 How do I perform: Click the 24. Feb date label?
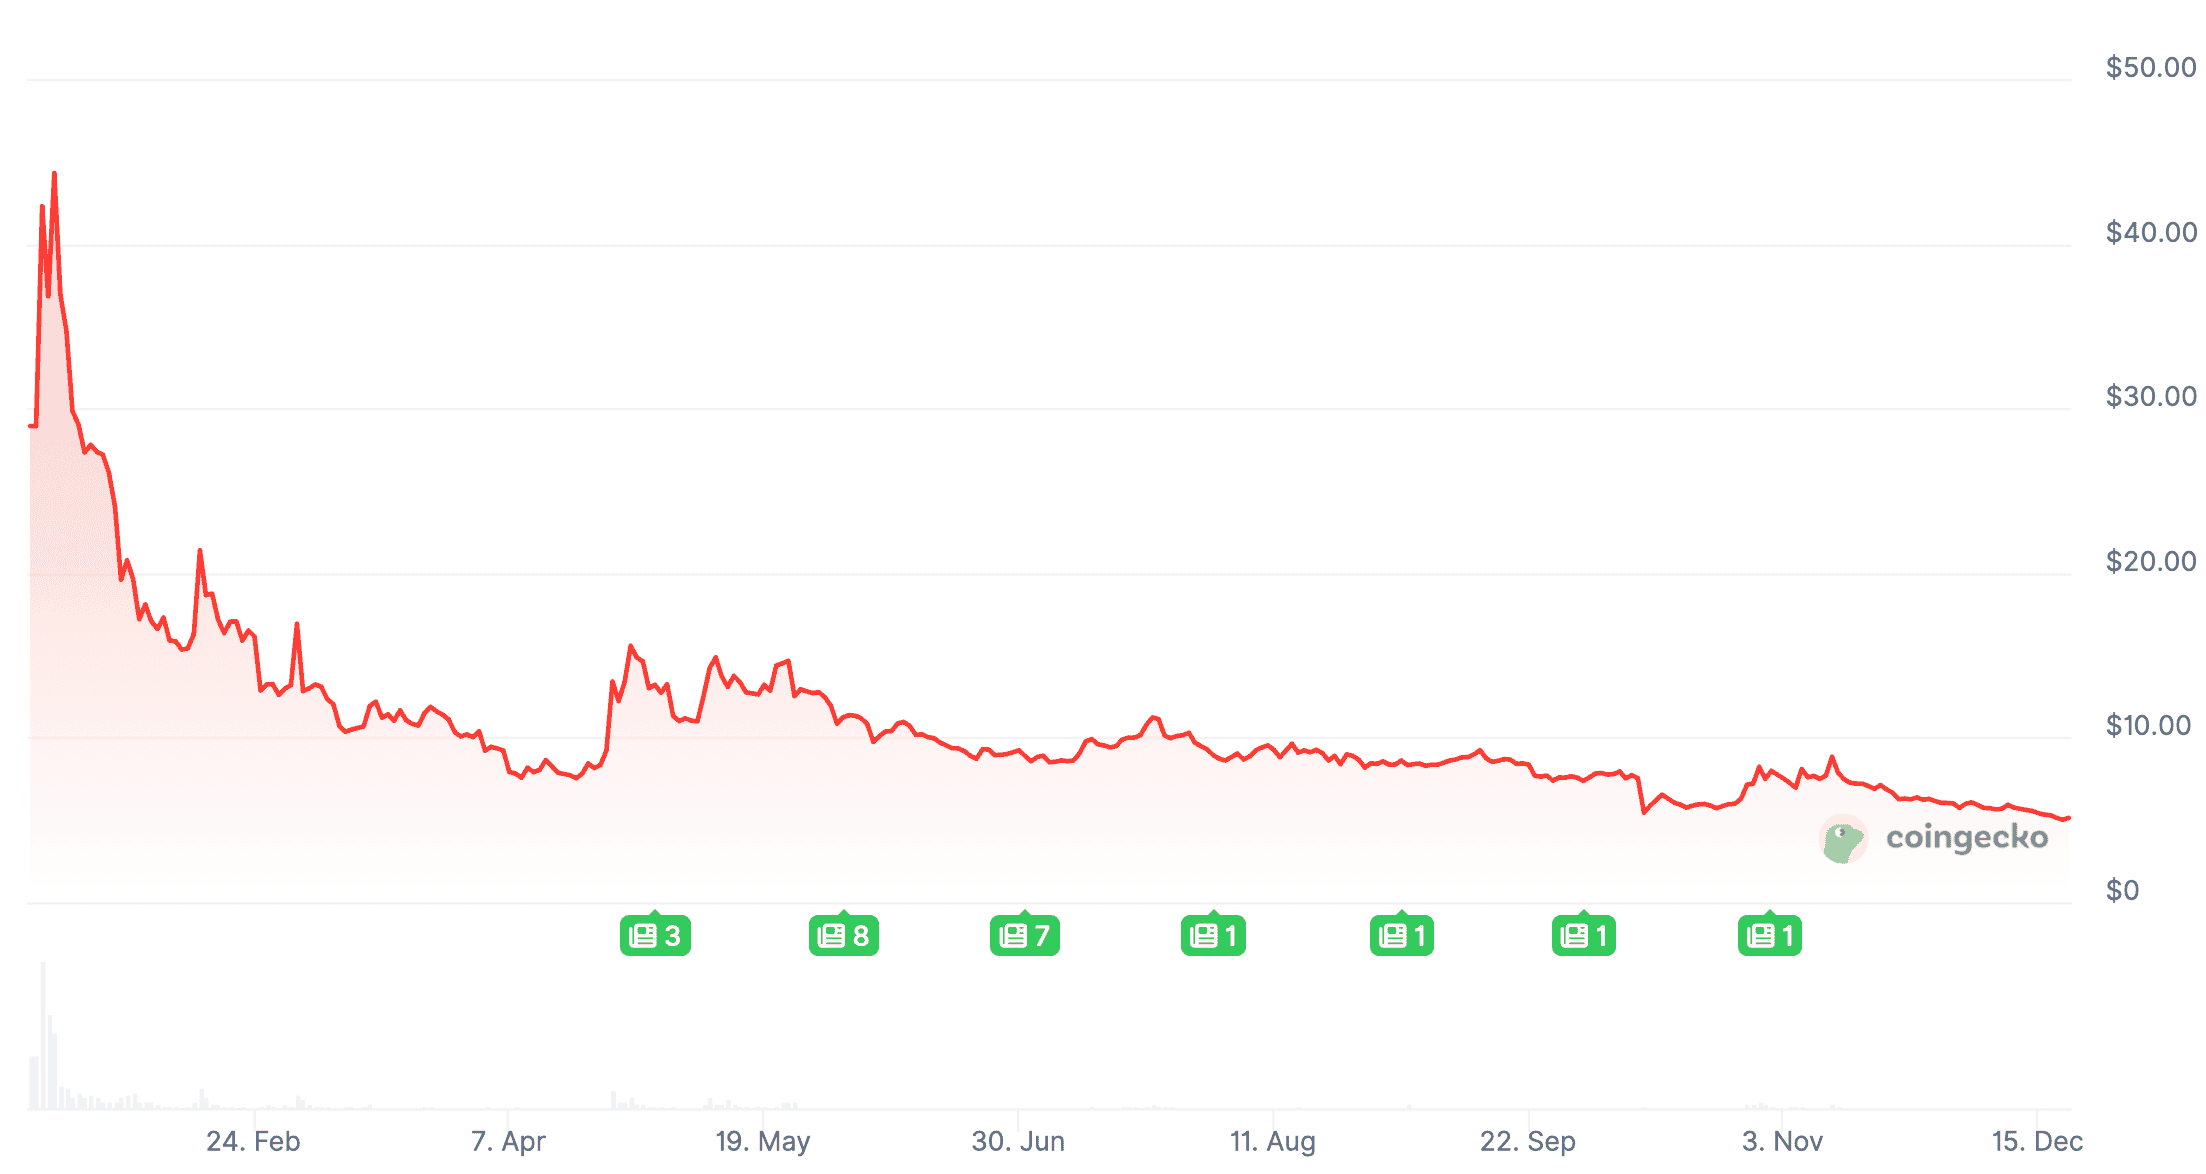point(253,1141)
